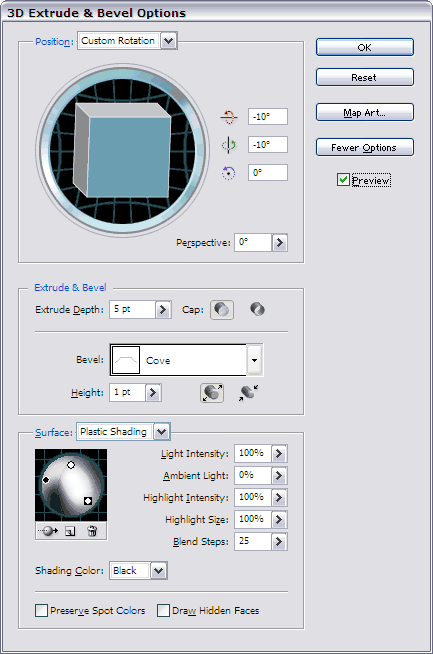Open the Light Intensity slider arrow

point(279,453)
